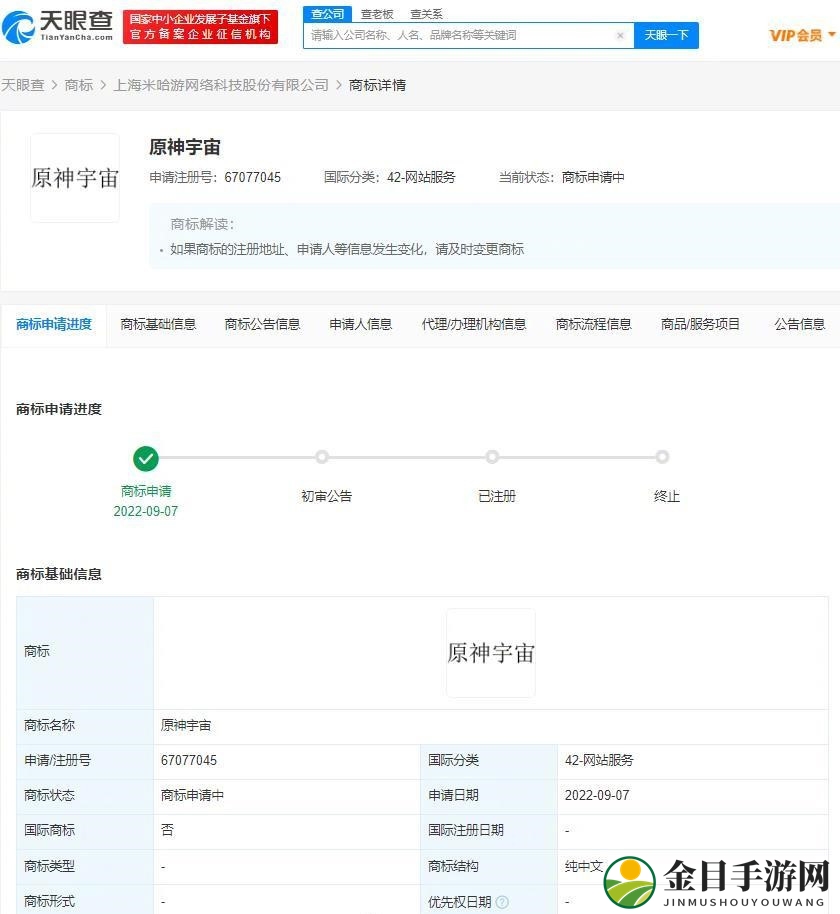Clear the search box with the X icon
The image size is (840, 914).
(620, 36)
